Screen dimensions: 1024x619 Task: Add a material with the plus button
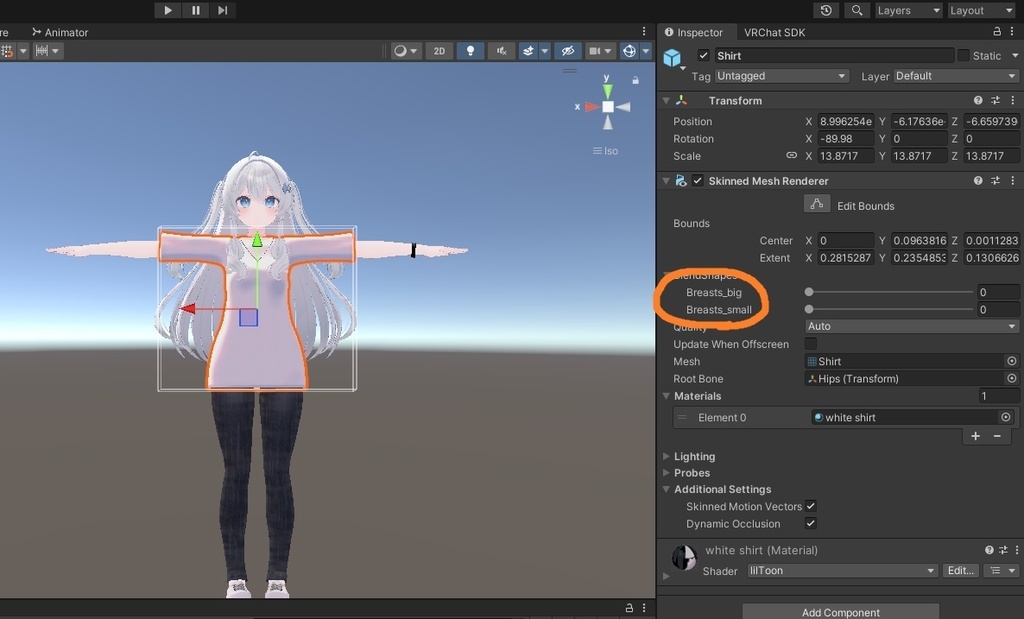click(975, 436)
